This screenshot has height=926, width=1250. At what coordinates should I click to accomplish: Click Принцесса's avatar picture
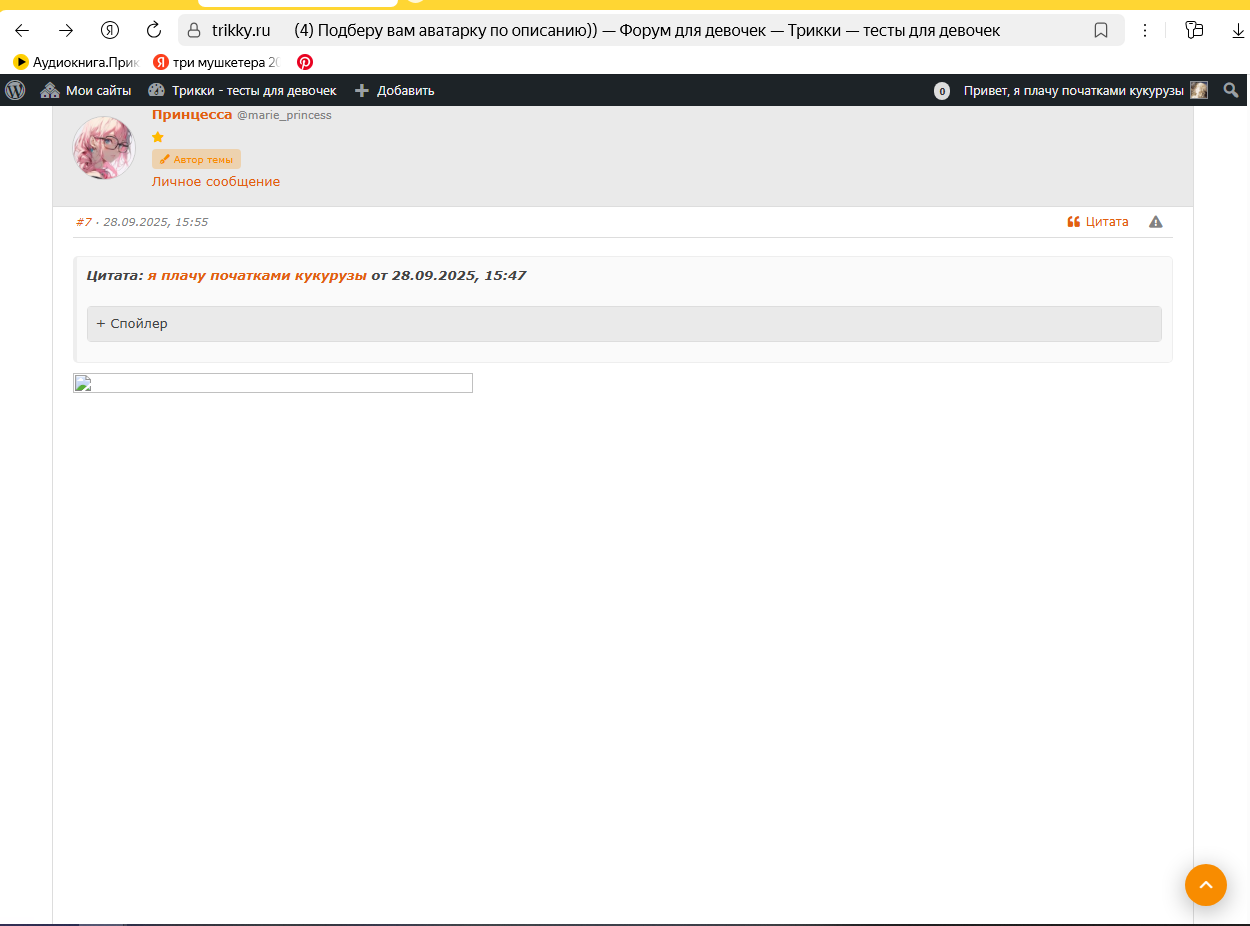[104, 148]
